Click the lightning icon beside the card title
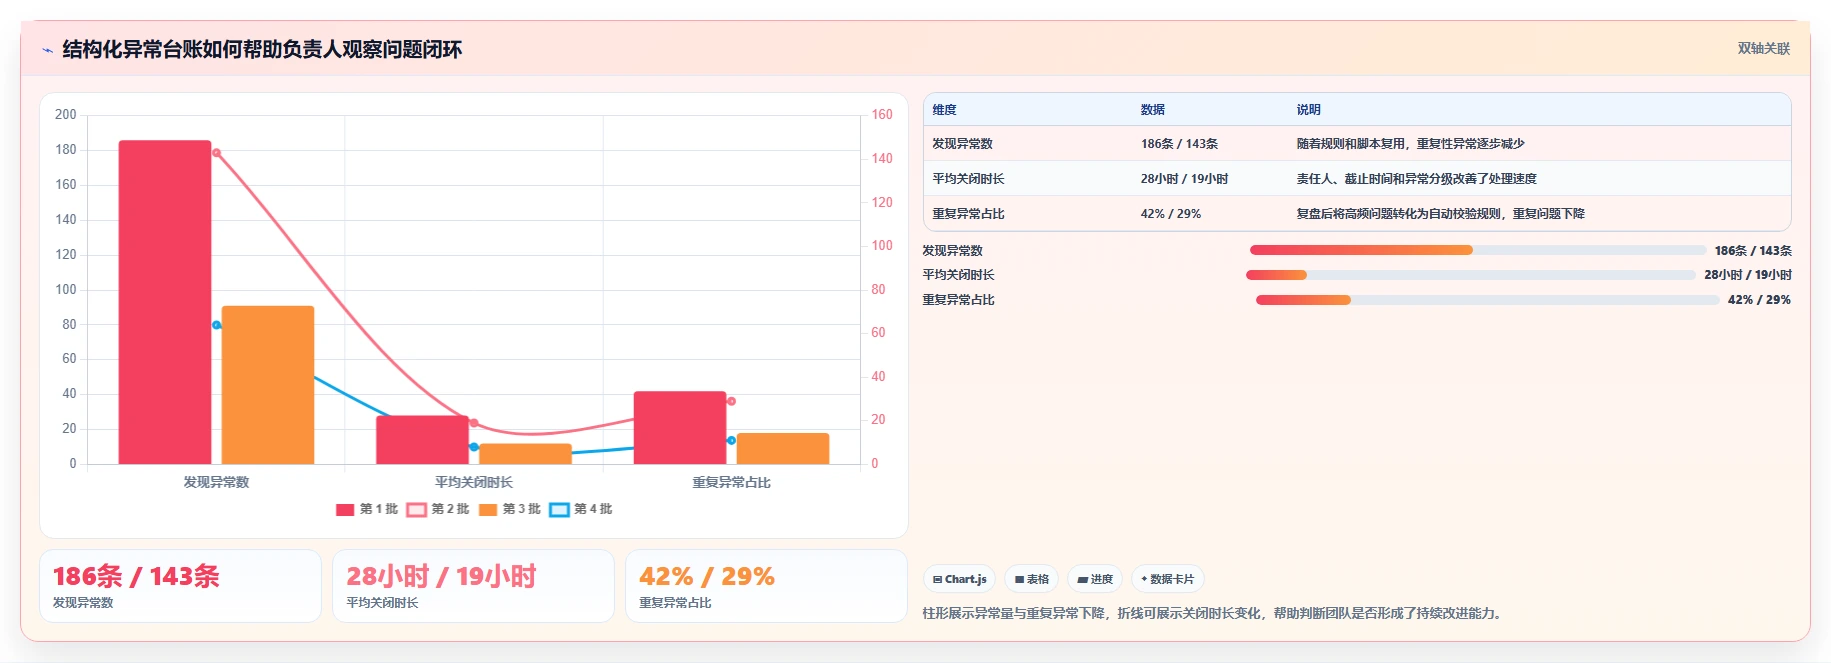The image size is (1831, 663). coord(47,50)
